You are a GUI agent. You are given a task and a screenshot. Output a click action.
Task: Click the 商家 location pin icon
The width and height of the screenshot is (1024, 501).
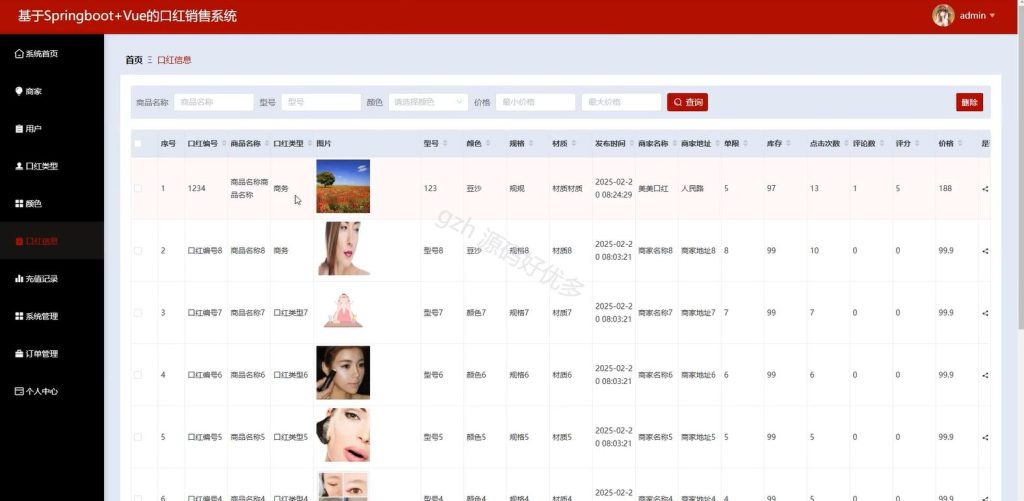[x=19, y=91]
